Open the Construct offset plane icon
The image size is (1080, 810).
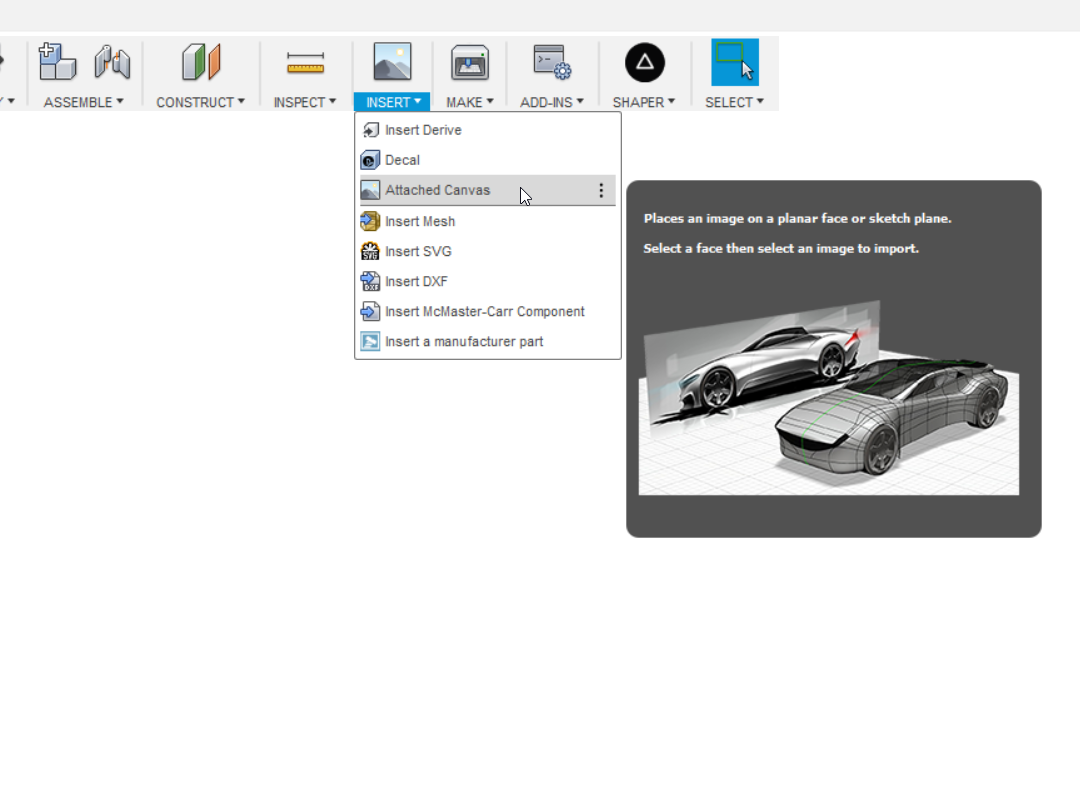200,62
